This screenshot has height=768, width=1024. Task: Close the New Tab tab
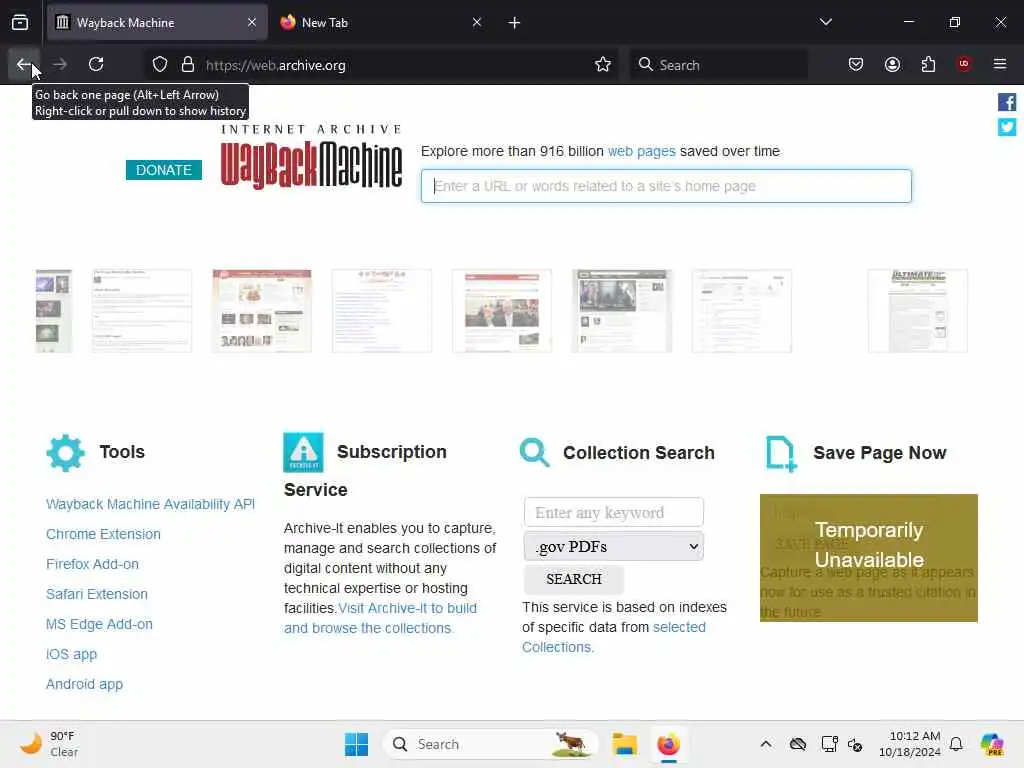click(477, 23)
